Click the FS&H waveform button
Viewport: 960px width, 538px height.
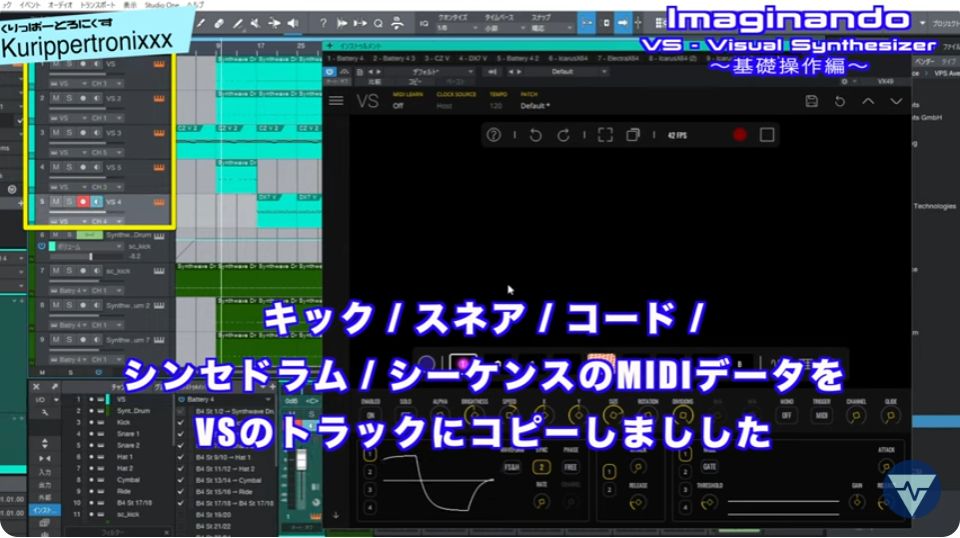pyautogui.click(x=512, y=467)
